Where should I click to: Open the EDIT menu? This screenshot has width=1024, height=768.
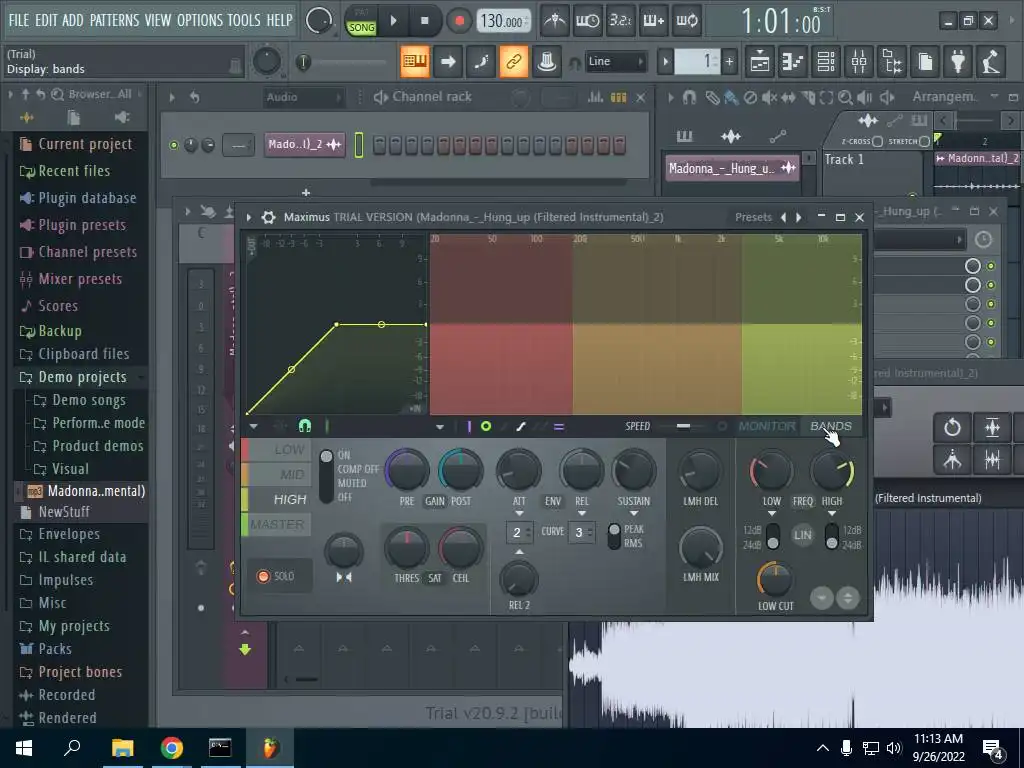46,20
